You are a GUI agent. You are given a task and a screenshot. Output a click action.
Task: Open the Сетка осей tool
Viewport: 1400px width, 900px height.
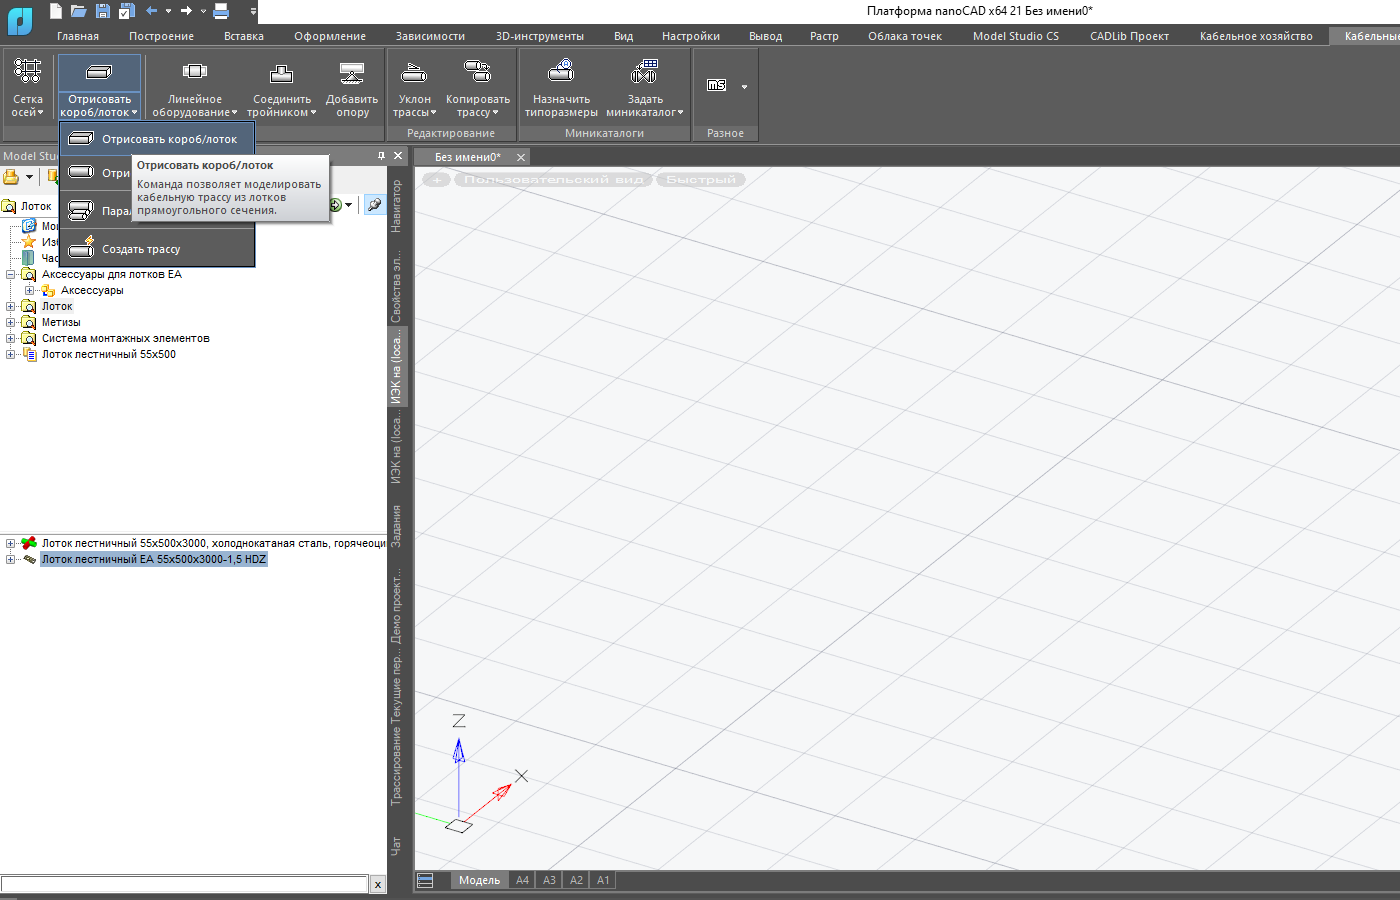[27, 86]
